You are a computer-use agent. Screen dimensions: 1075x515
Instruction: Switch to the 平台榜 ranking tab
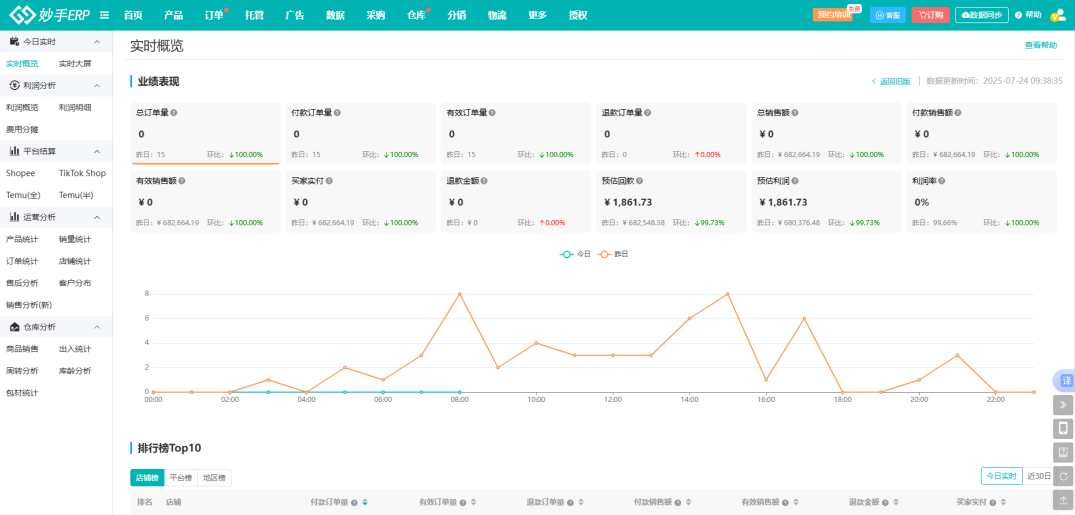tap(181, 477)
